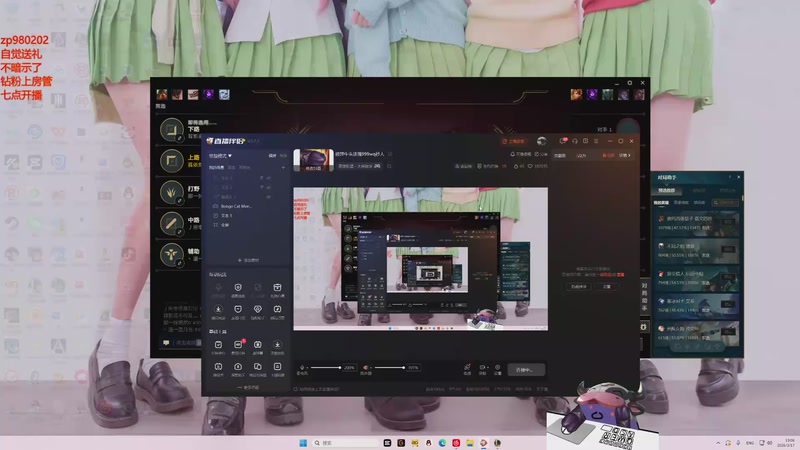
Task: Click the plus icon to add a scene
Action: coord(283,167)
